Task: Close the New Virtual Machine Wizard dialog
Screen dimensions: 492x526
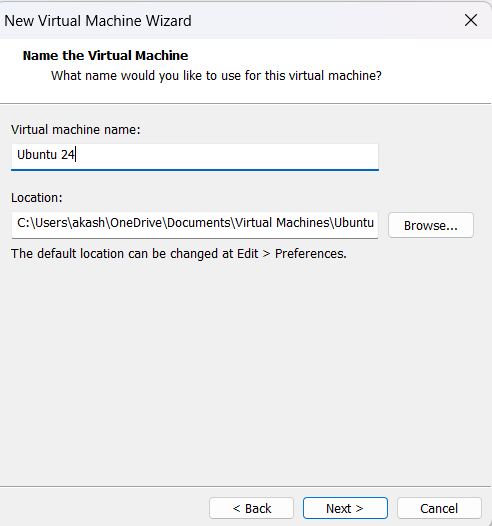Action: point(471,20)
